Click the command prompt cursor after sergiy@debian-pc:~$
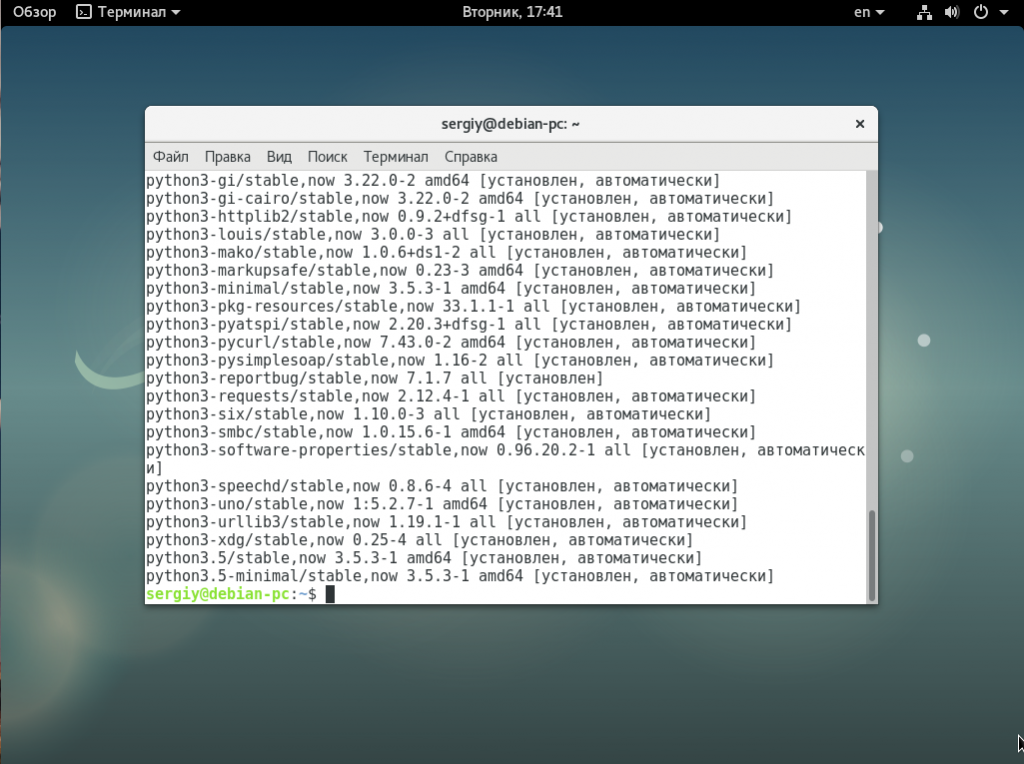 click(x=330, y=595)
